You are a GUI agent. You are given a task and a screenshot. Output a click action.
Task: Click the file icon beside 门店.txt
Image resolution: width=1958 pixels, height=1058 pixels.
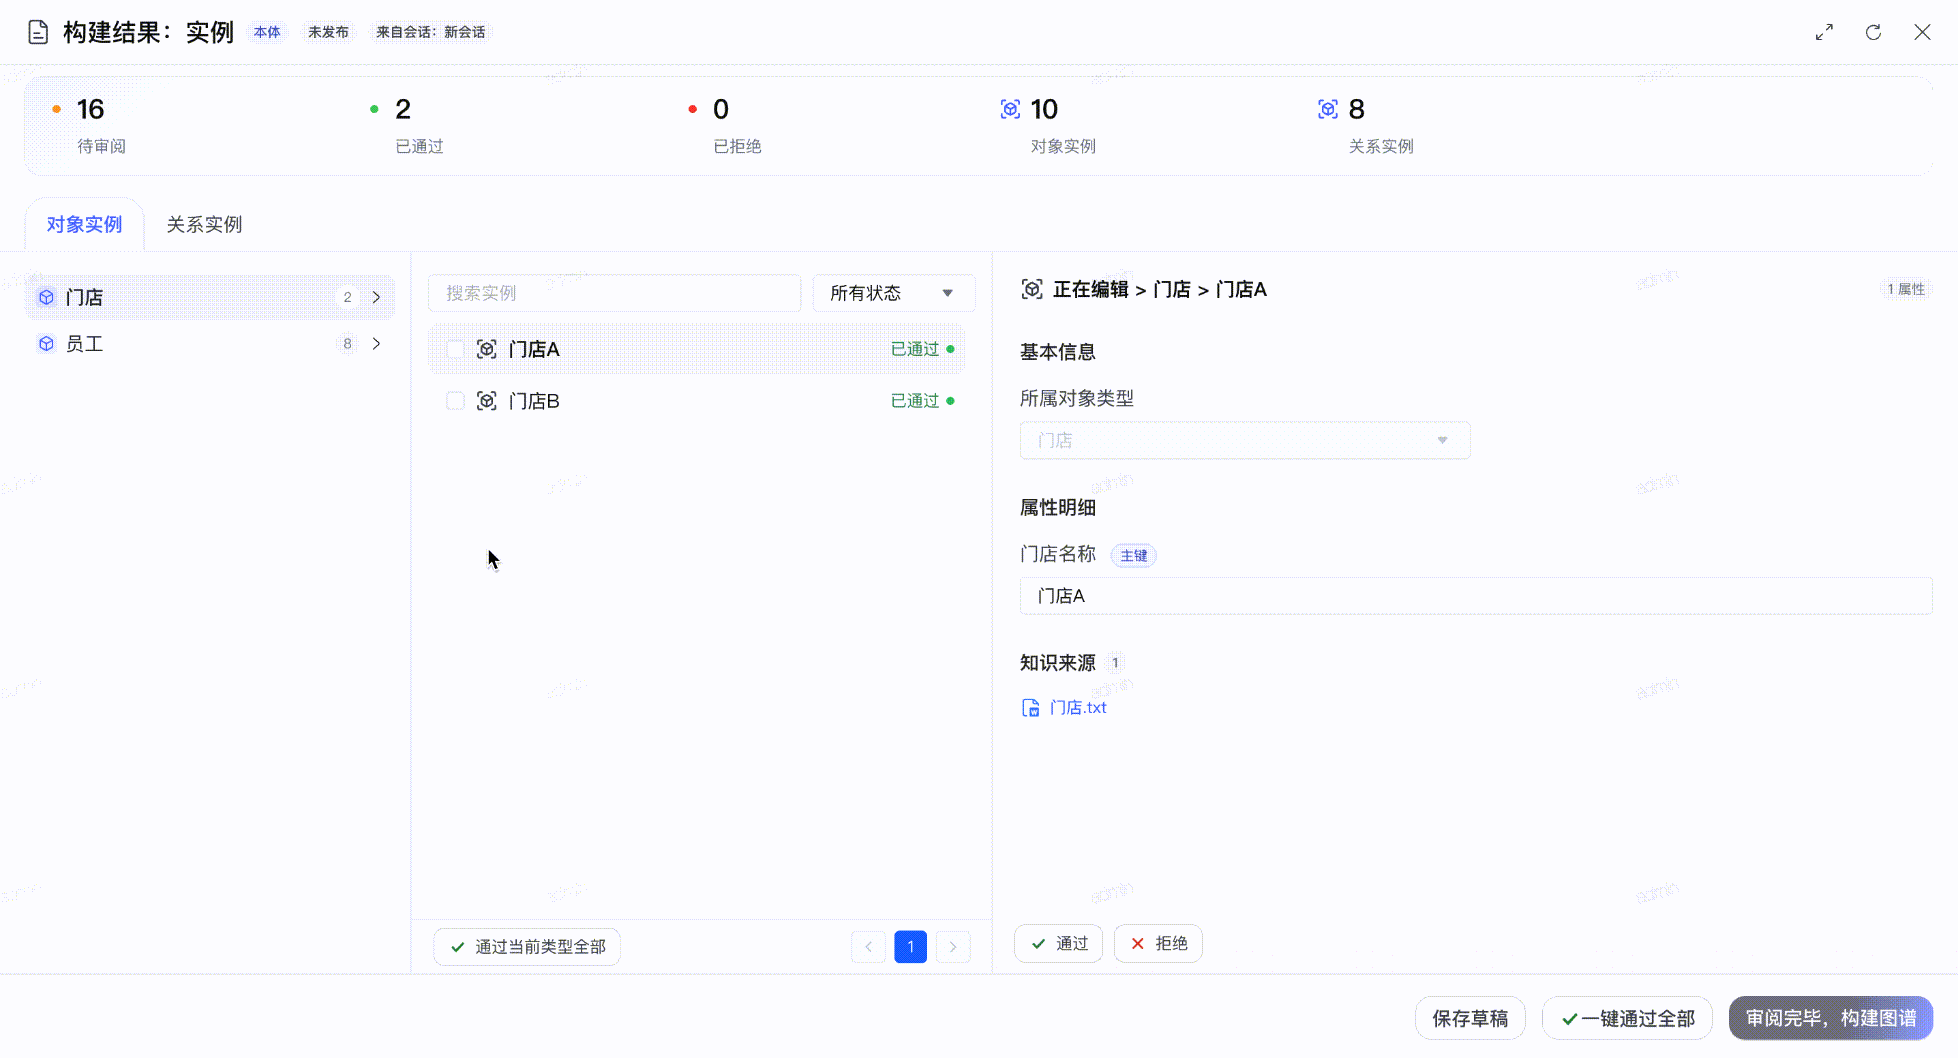click(1031, 708)
